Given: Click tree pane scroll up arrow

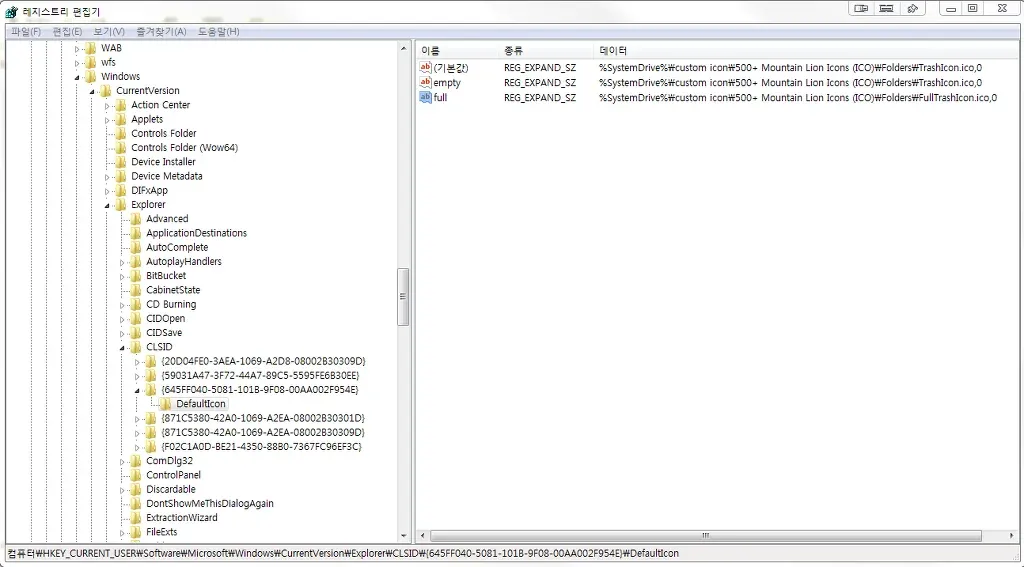Looking at the screenshot, I should pyautogui.click(x=404, y=48).
